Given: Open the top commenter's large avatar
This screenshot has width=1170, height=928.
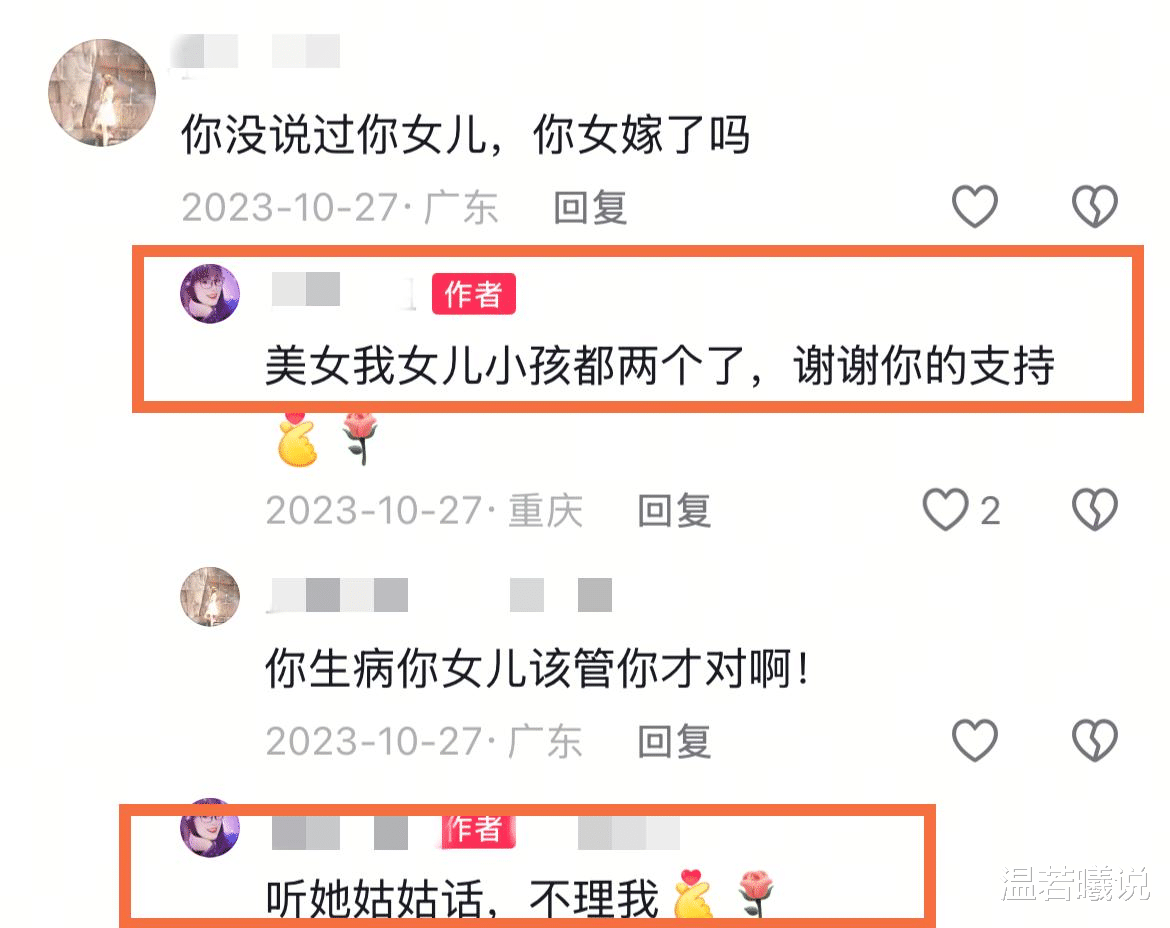Looking at the screenshot, I should [x=102, y=93].
